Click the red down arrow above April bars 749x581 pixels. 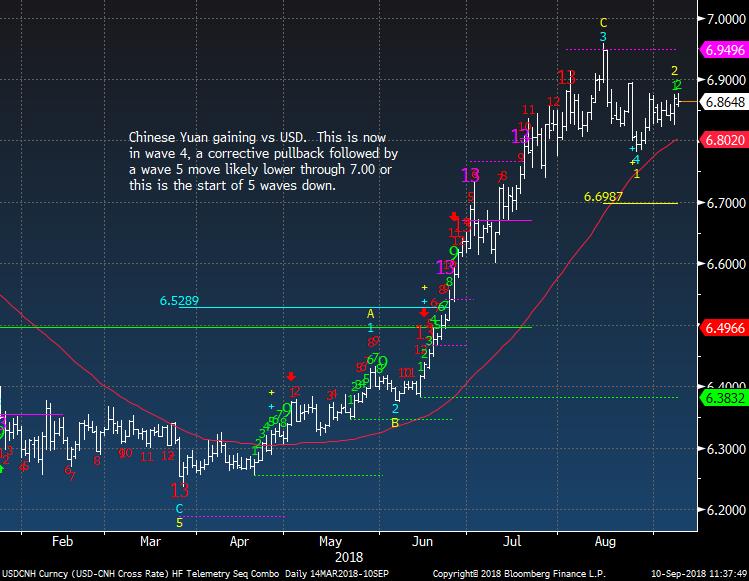coord(291,377)
